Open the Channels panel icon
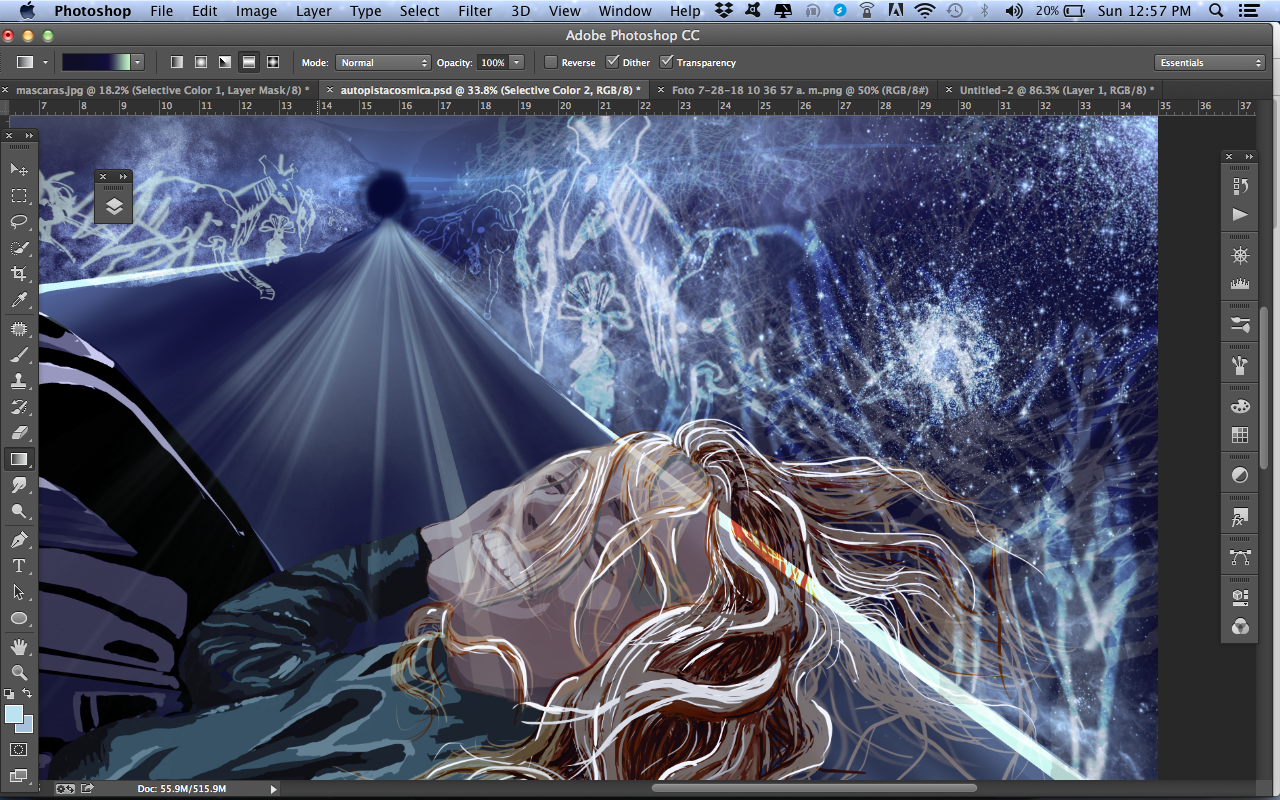This screenshot has width=1280, height=800. pyautogui.click(x=1240, y=626)
